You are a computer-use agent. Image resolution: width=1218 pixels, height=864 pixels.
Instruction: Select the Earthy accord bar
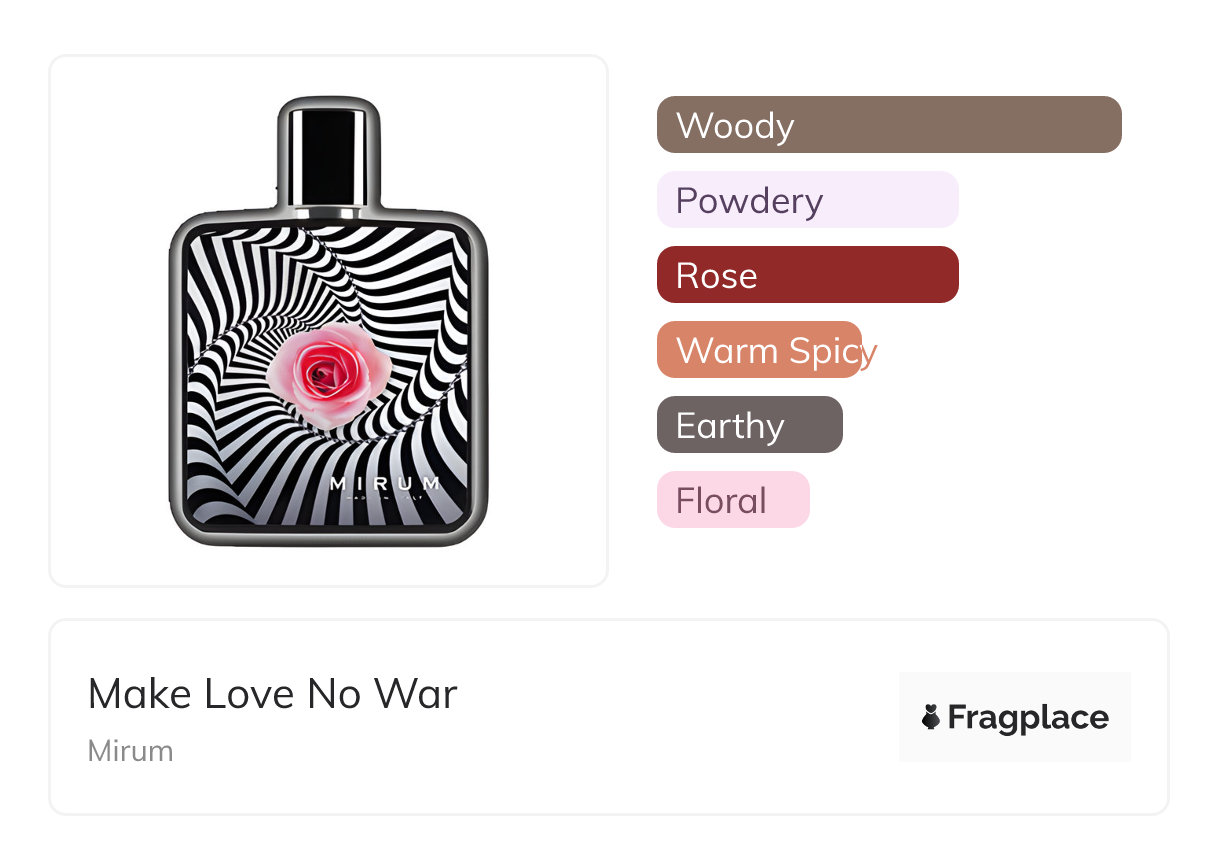[x=749, y=425]
